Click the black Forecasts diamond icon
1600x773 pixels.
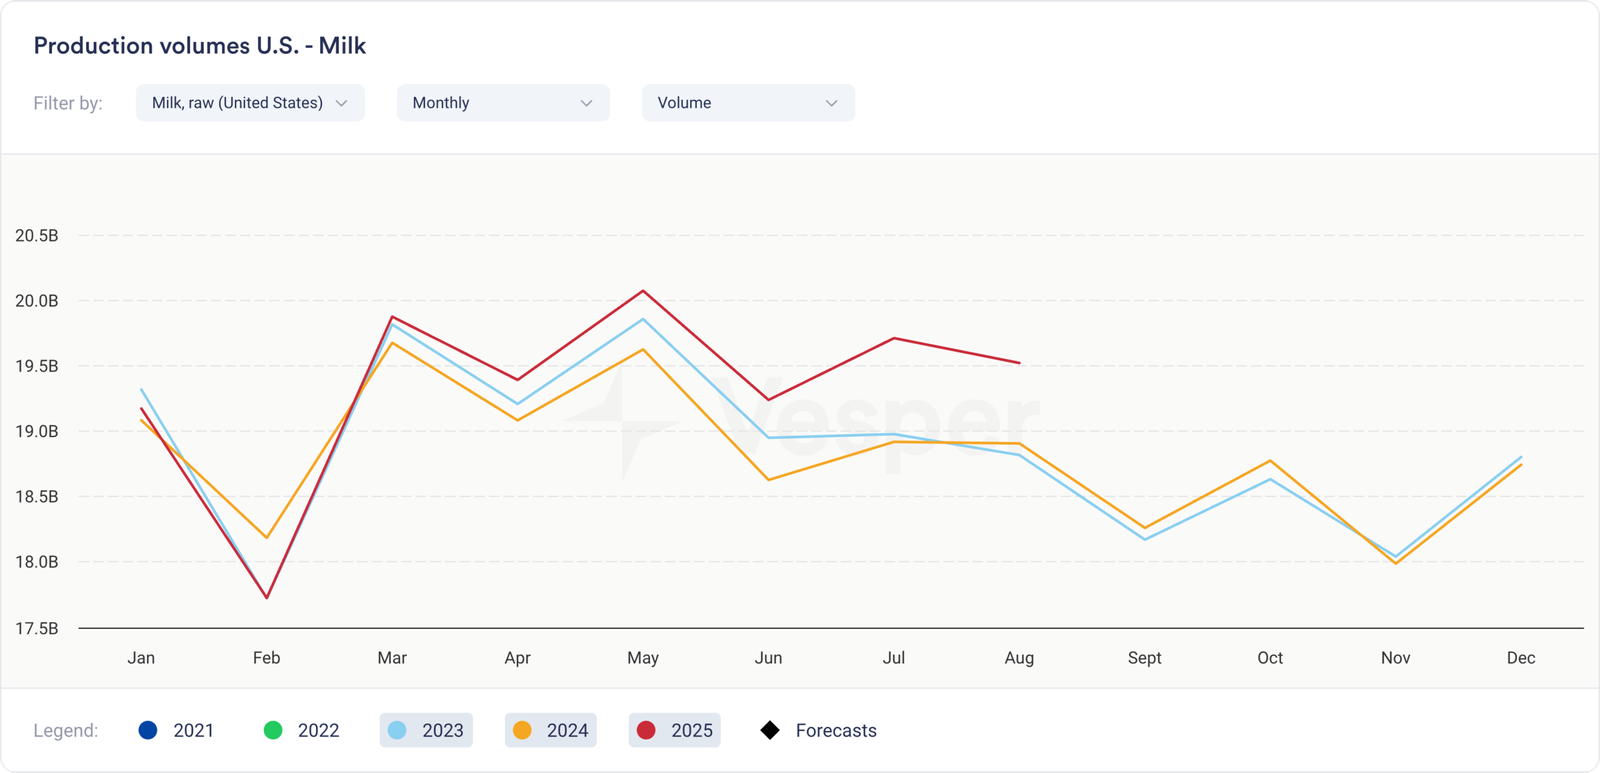click(770, 730)
